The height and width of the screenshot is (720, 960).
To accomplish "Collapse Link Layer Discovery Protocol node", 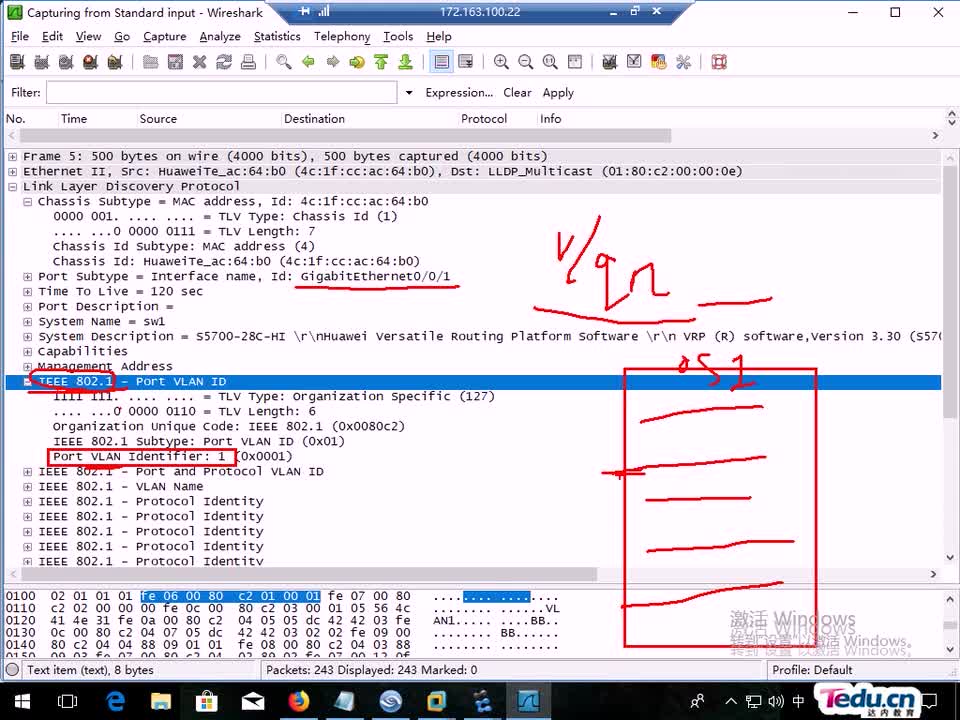I will (12, 187).
